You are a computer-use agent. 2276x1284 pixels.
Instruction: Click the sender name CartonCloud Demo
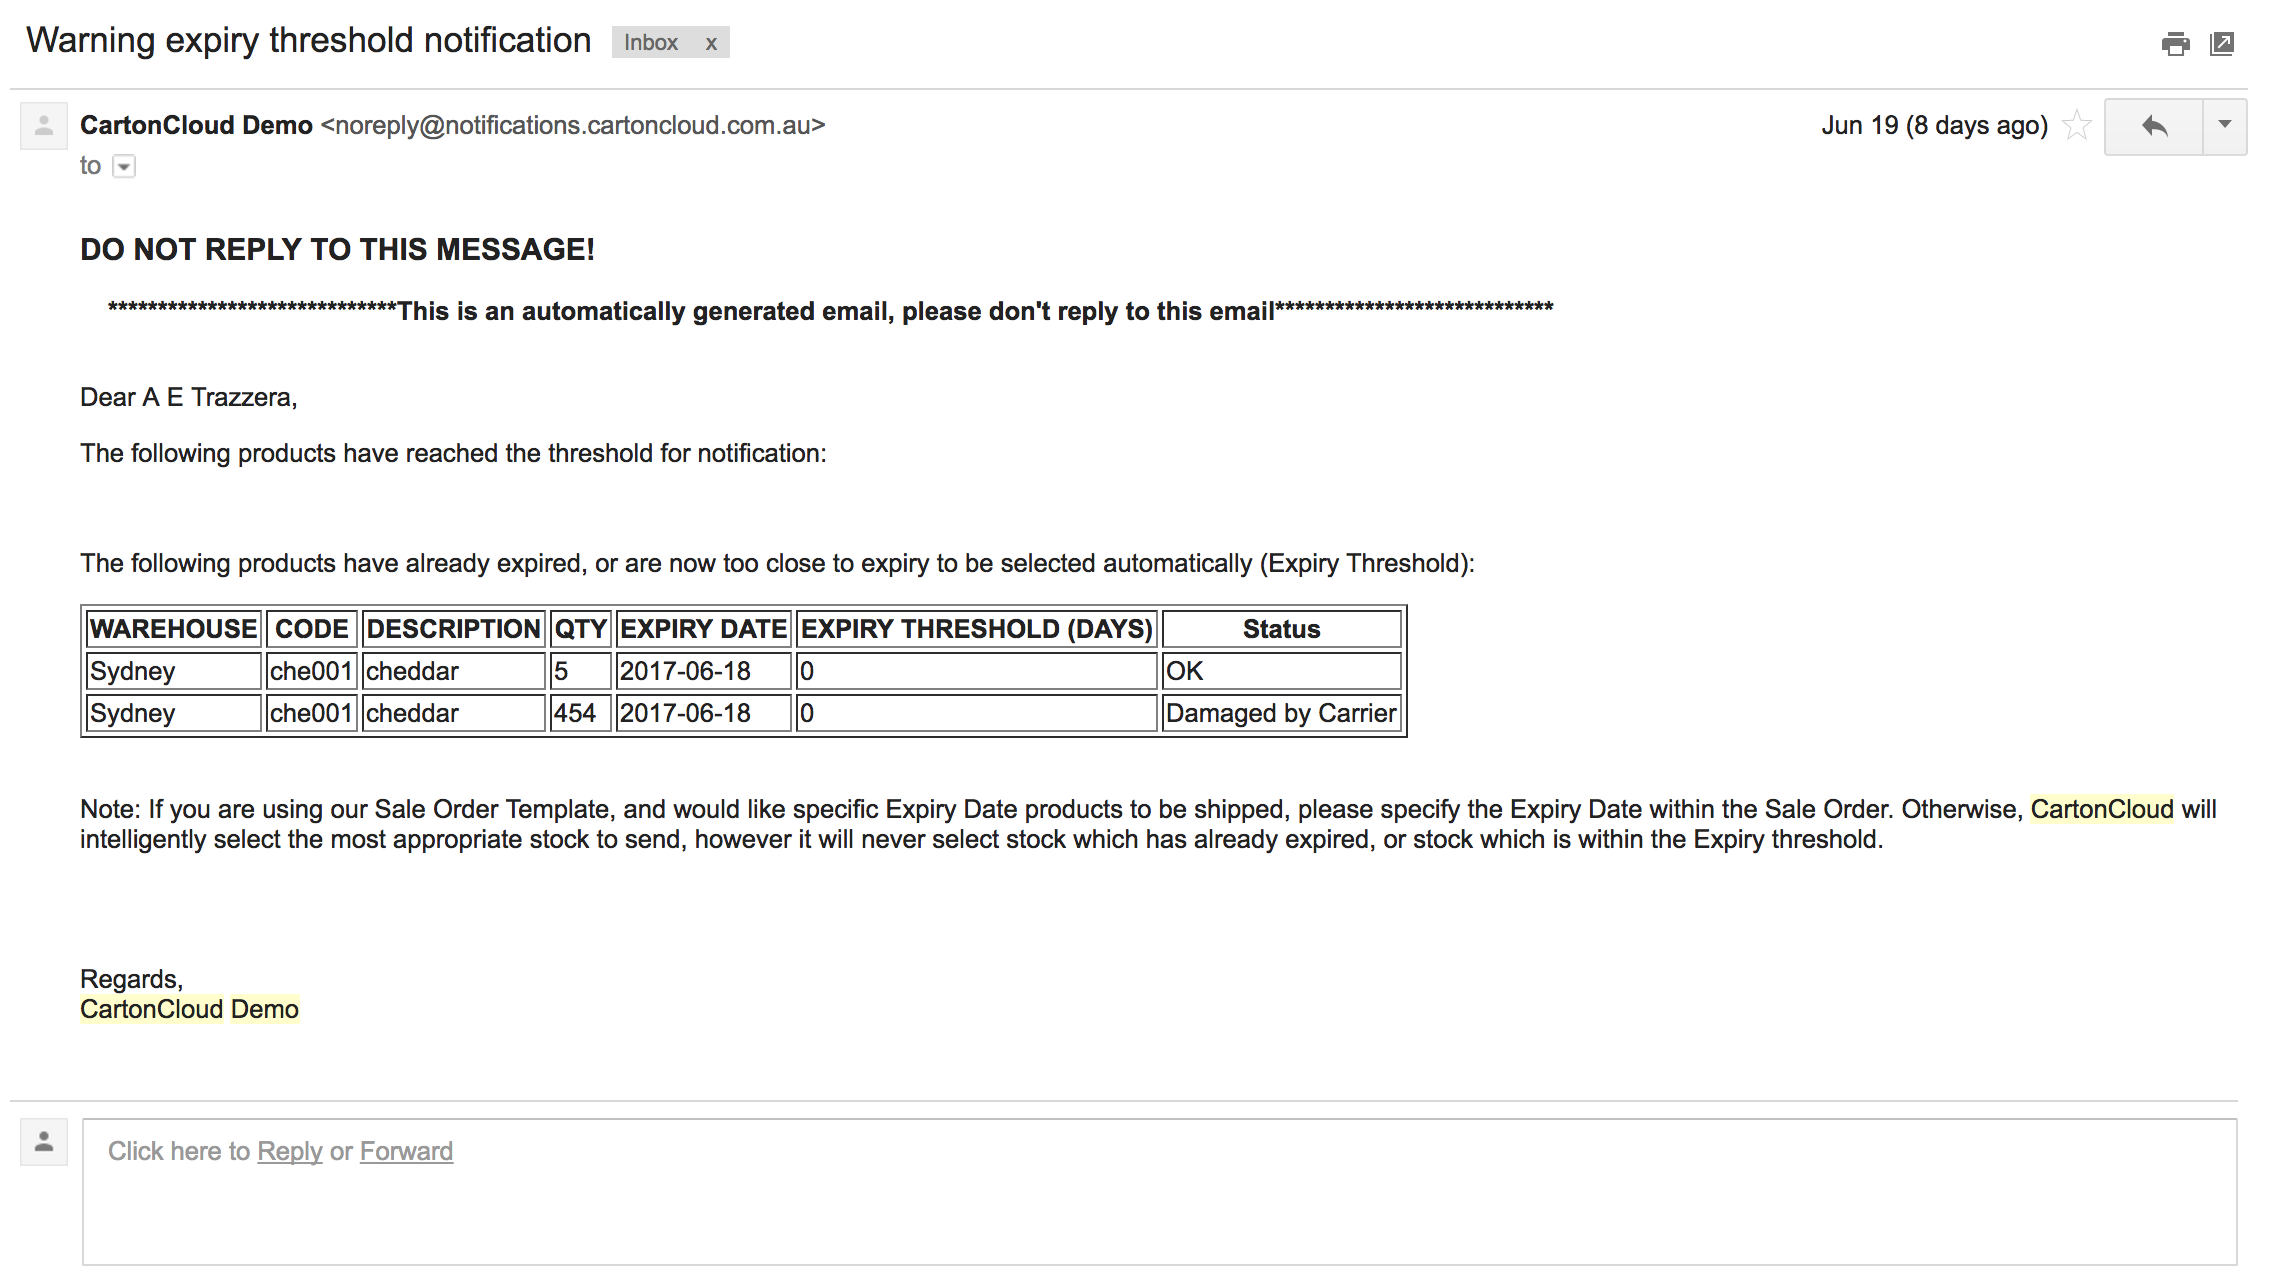[196, 126]
